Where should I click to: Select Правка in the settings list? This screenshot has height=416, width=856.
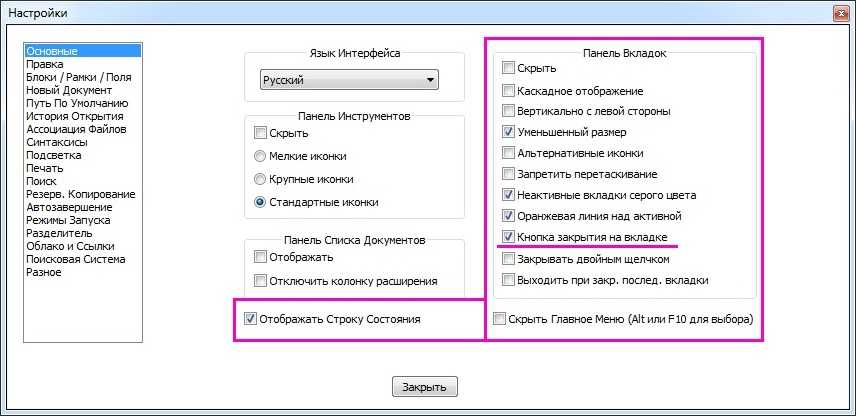coord(45,64)
